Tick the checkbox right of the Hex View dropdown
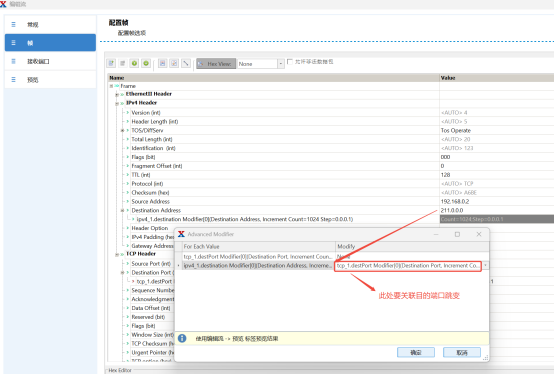This screenshot has width=554, height=375. tap(290, 61)
